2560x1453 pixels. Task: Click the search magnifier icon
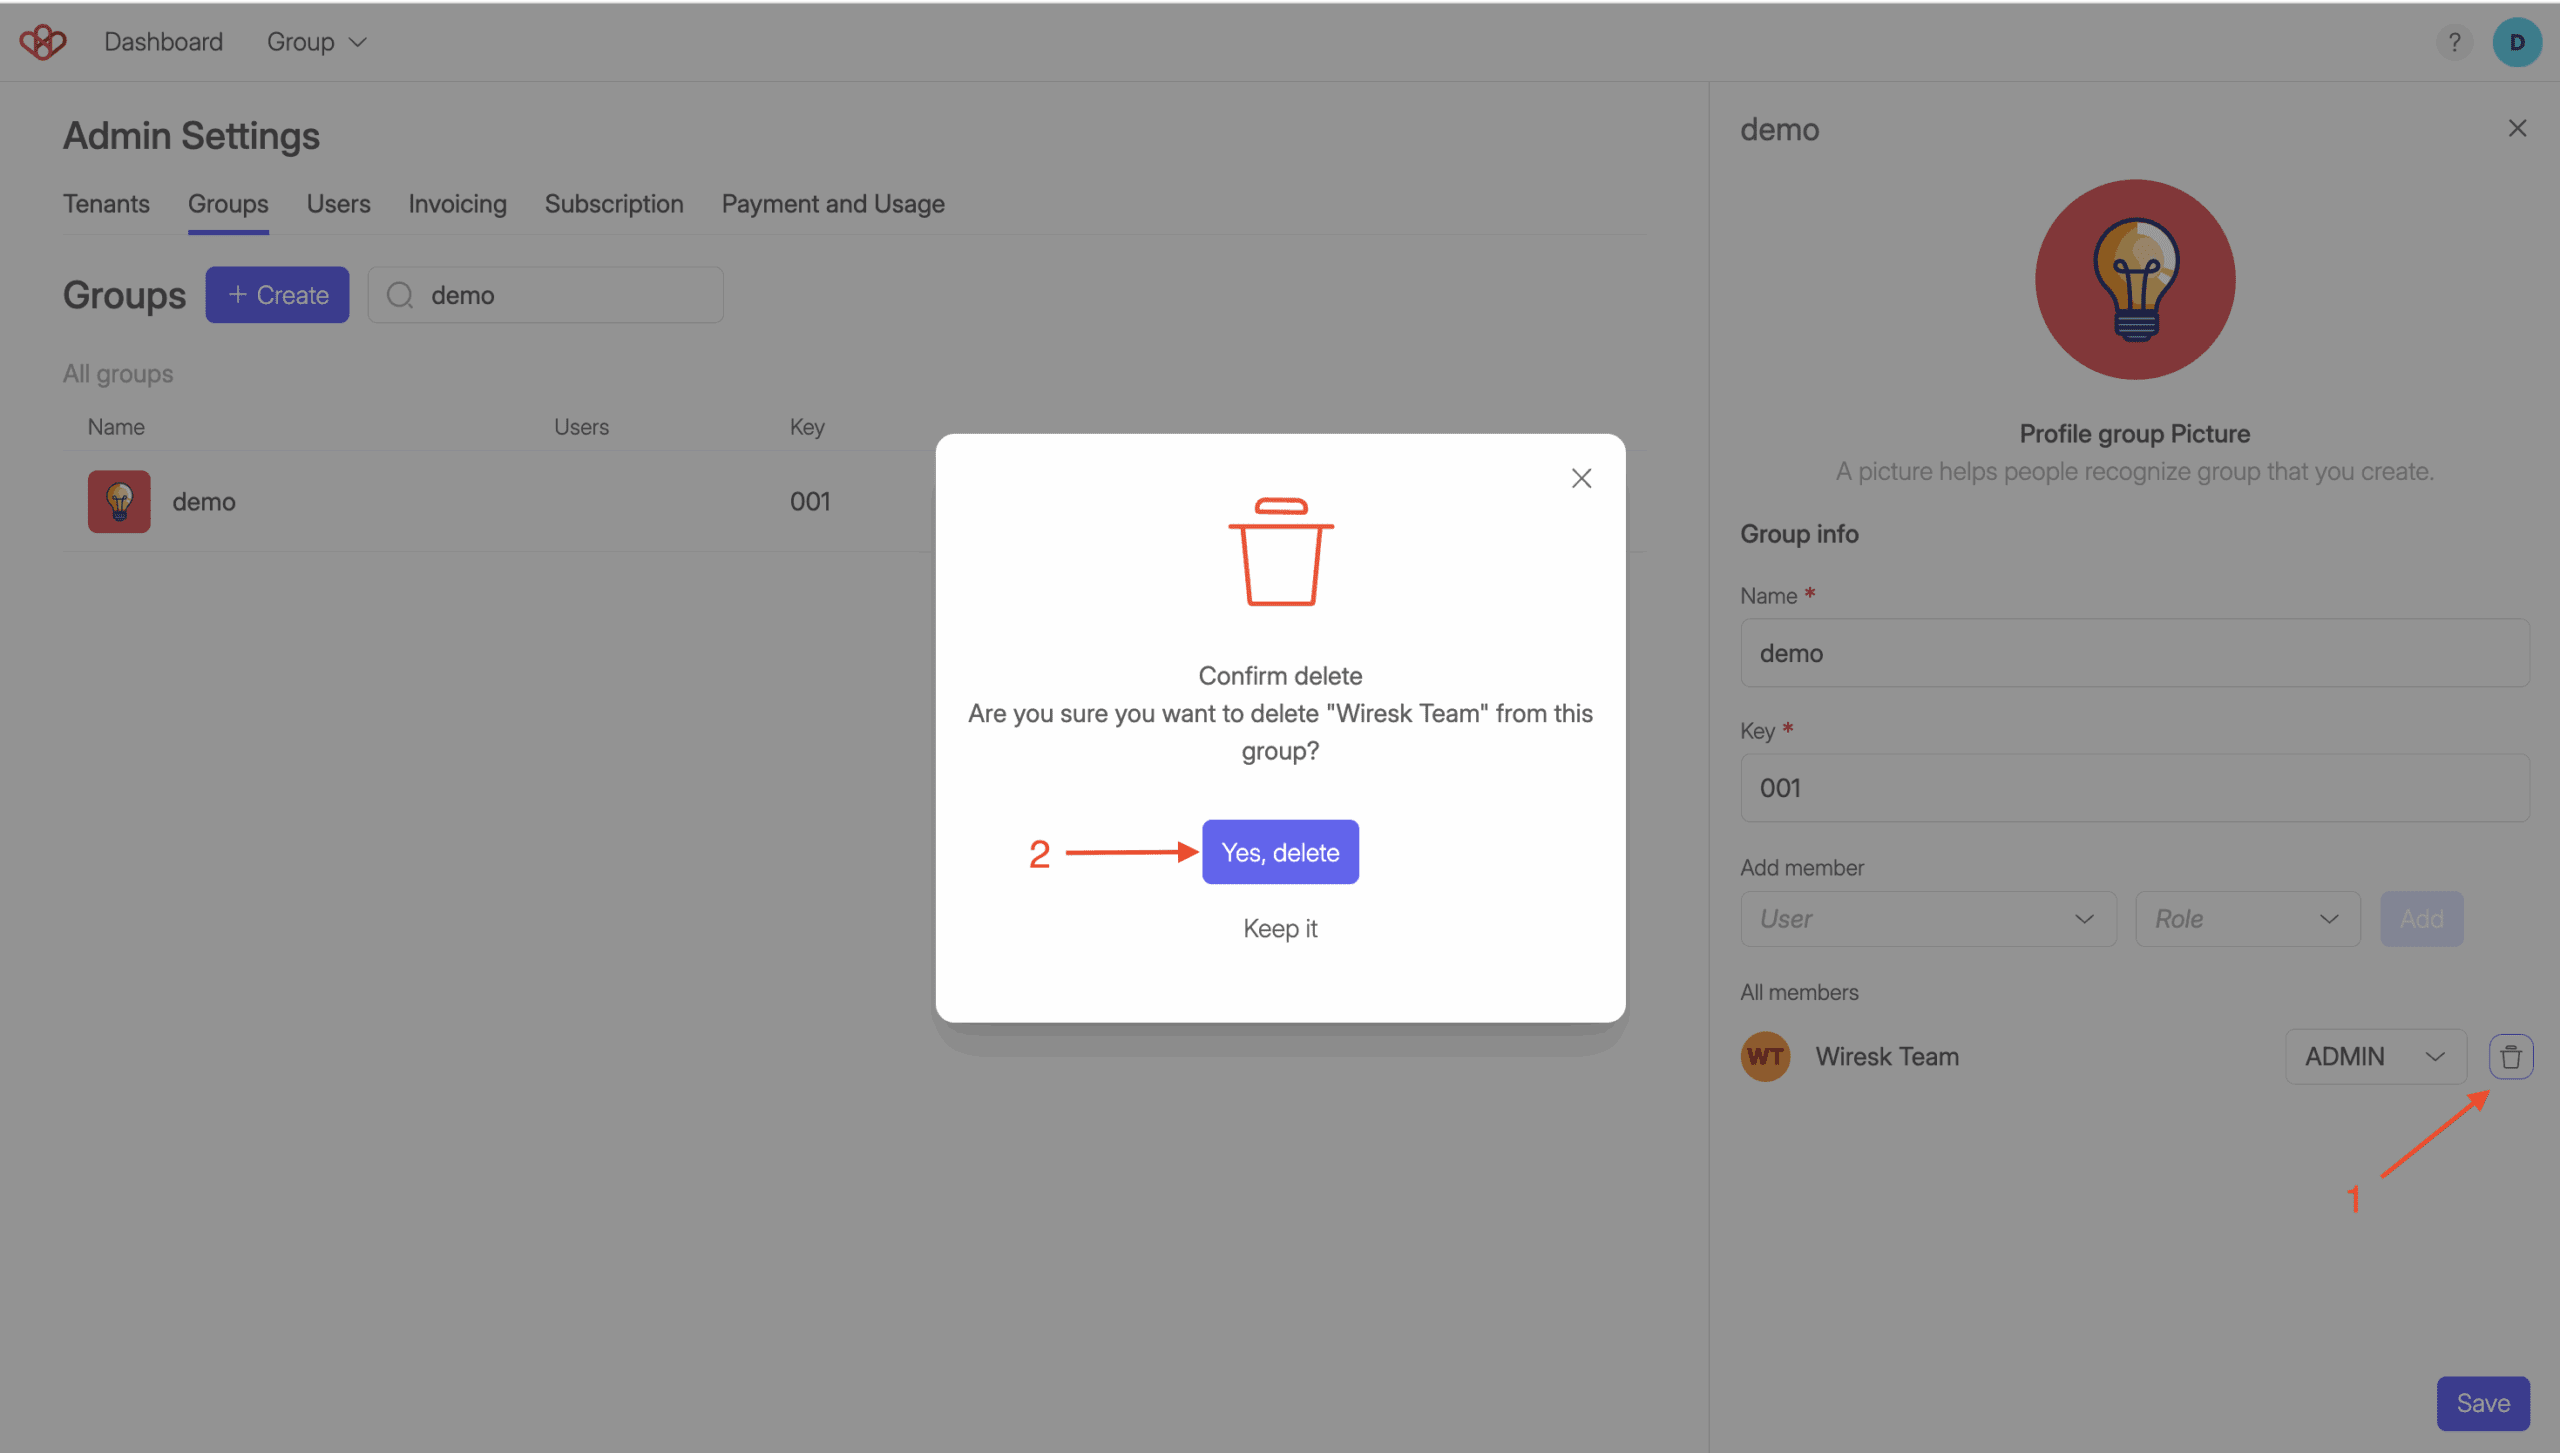[x=400, y=295]
